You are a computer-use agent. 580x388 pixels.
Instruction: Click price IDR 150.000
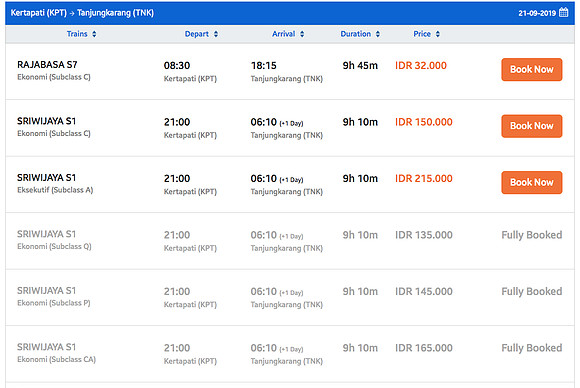424,122
